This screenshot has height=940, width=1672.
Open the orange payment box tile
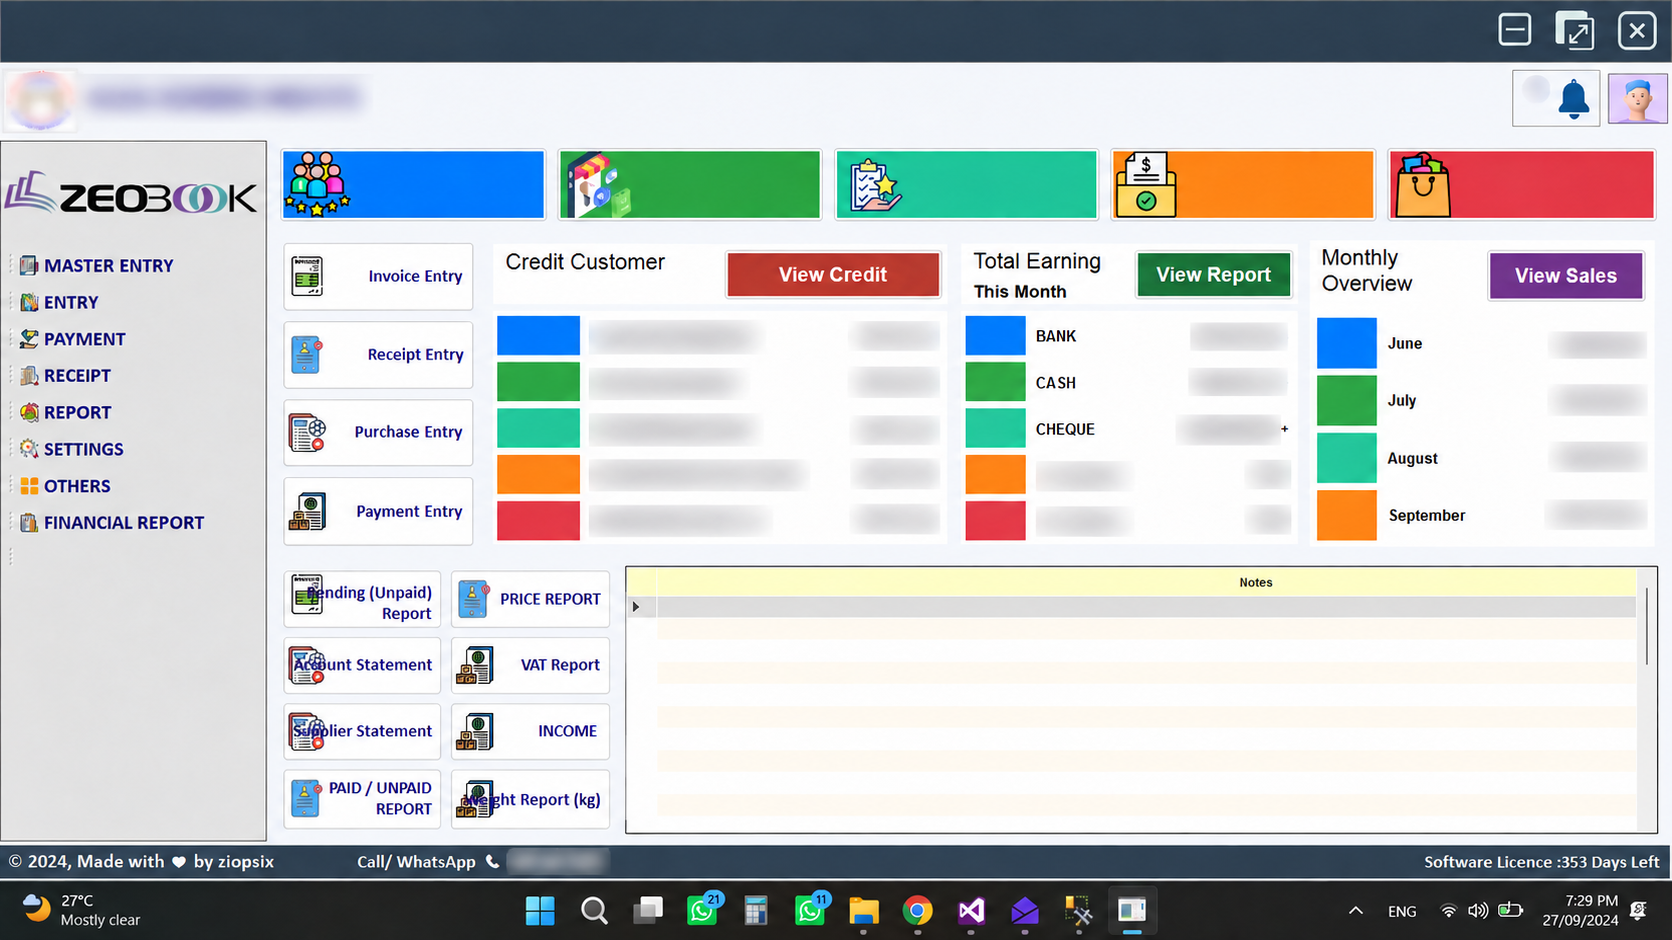tap(1243, 185)
